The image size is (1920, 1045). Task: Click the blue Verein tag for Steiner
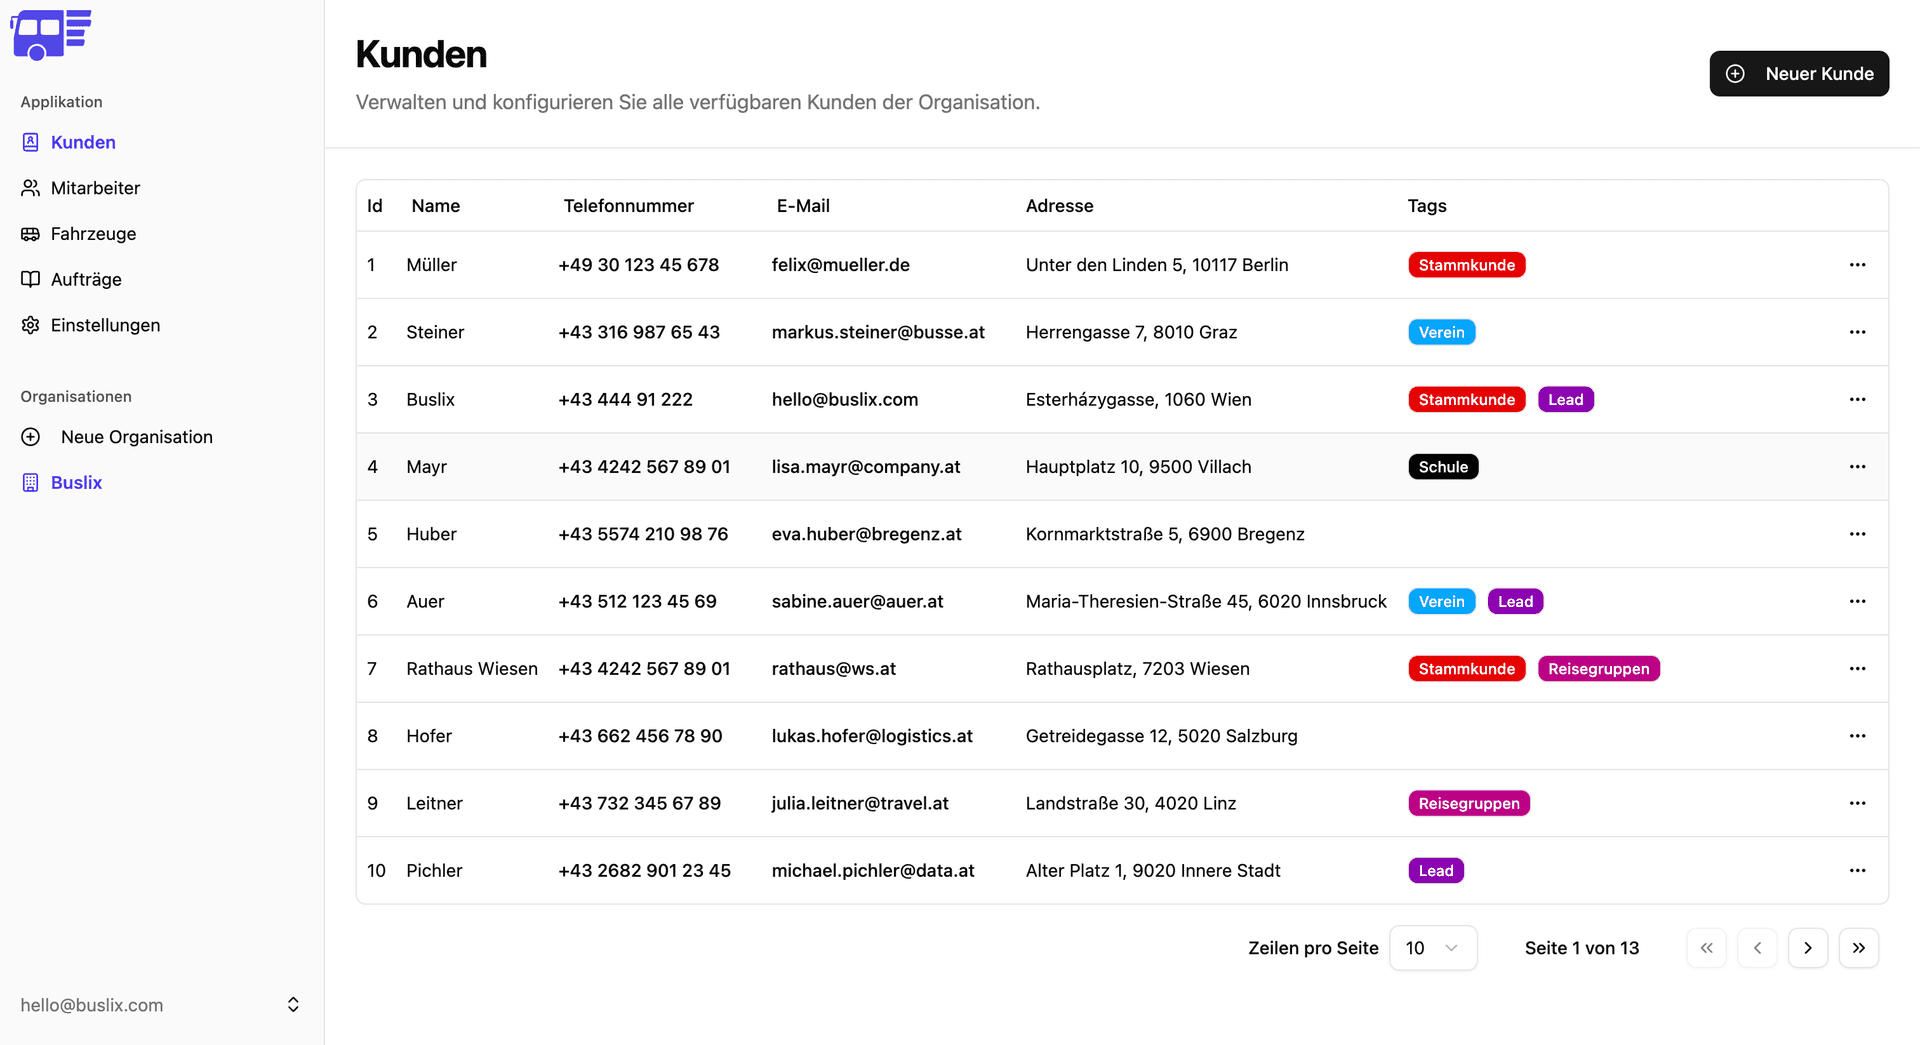tap(1441, 332)
